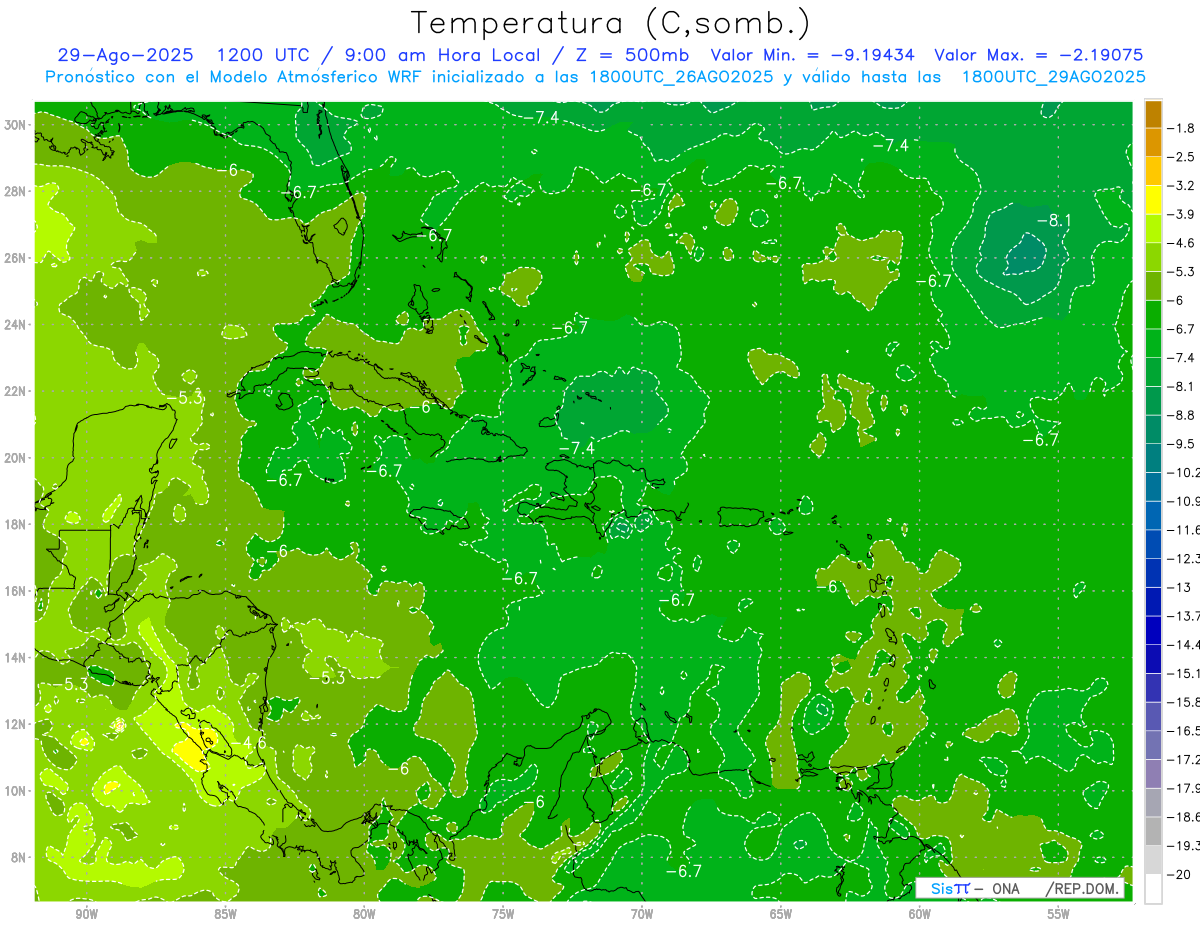Screen dimensions: 1200x927
Task: Select the "1800UTC_29AGO2025" valid-until time text
Action: click(x=1053, y=77)
